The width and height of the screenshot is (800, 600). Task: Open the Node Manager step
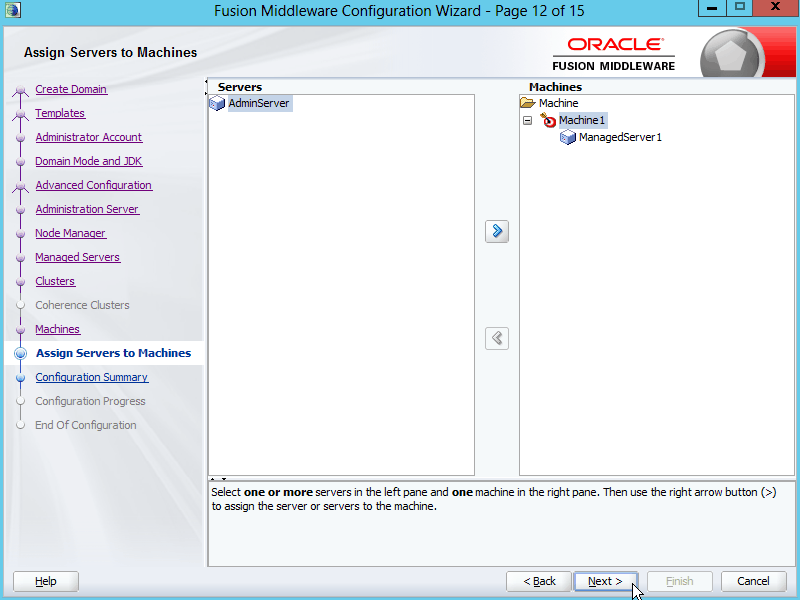70,233
